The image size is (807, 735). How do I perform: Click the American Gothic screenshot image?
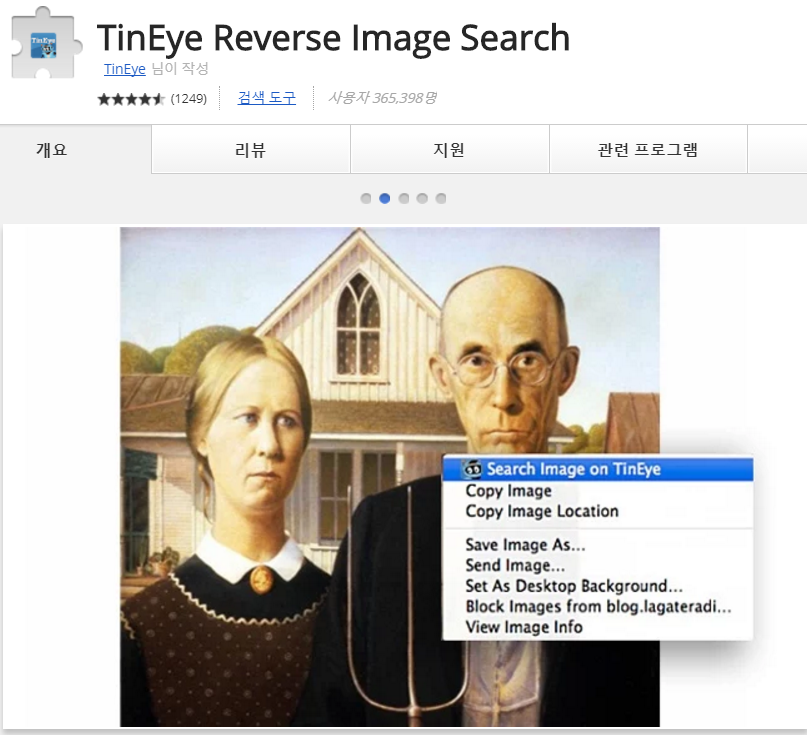(x=390, y=477)
